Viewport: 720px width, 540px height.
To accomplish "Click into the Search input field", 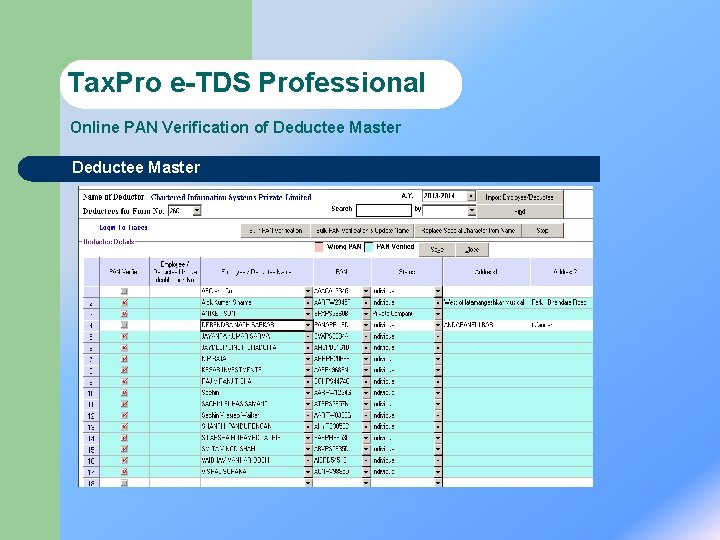I will coord(384,210).
